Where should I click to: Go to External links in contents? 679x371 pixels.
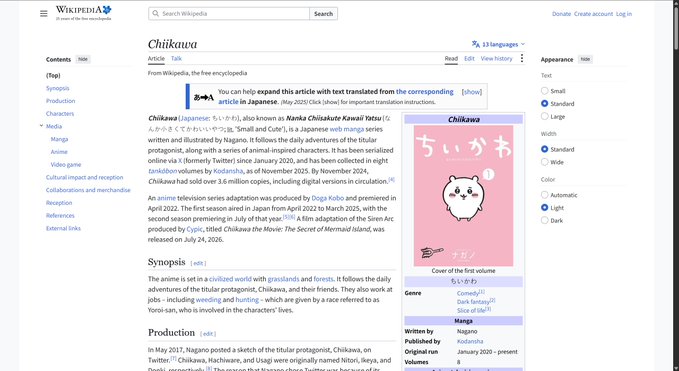(x=63, y=228)
